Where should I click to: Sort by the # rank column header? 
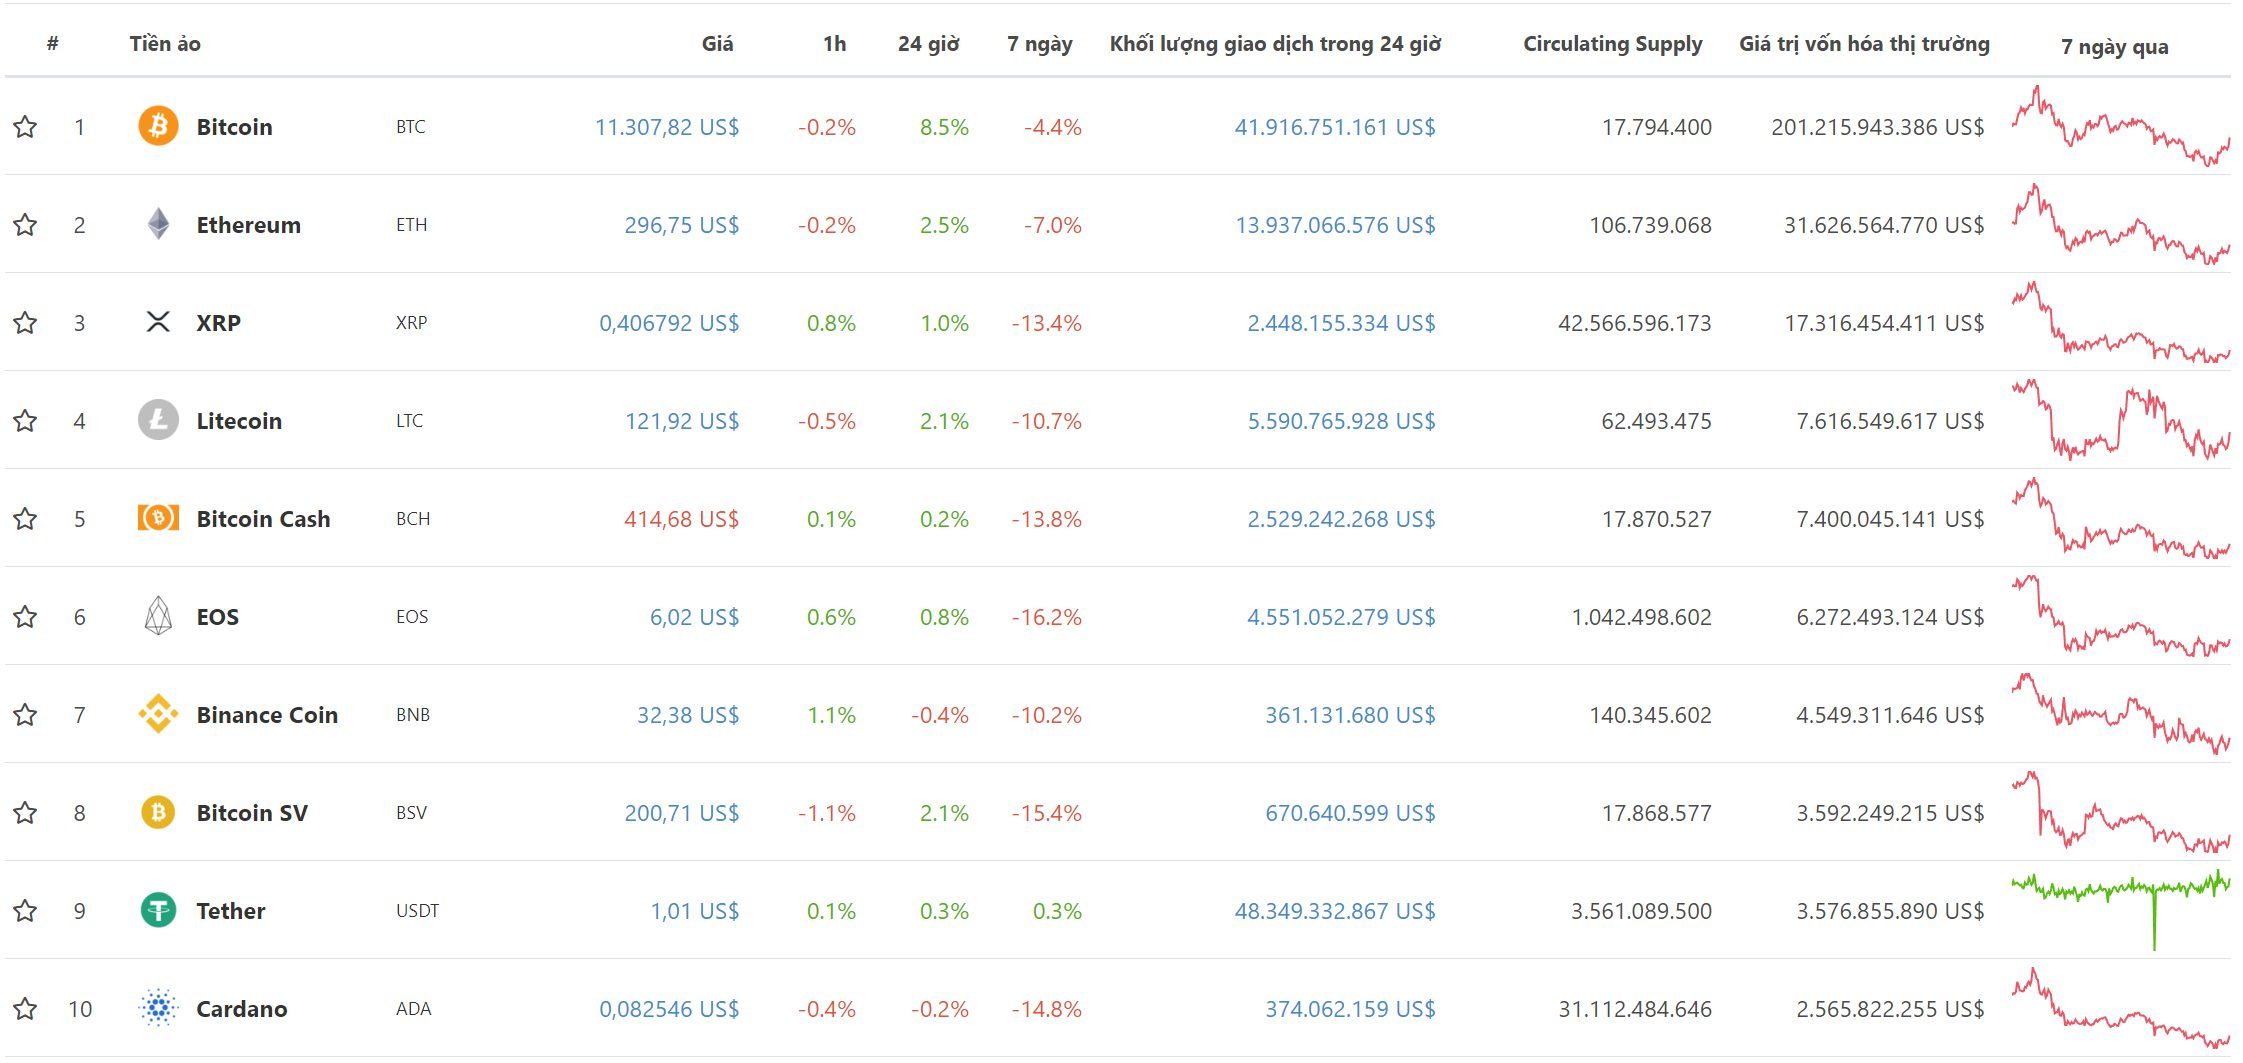pos(53,43)
